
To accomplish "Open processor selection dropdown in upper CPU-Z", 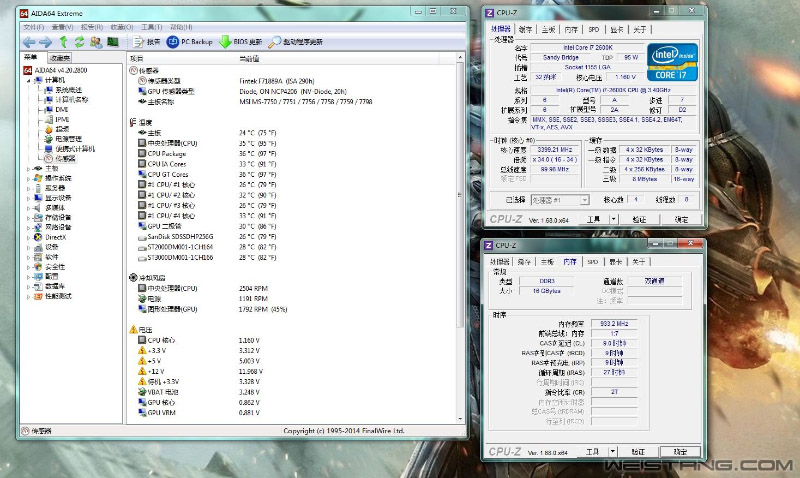I will click(560, 200).
